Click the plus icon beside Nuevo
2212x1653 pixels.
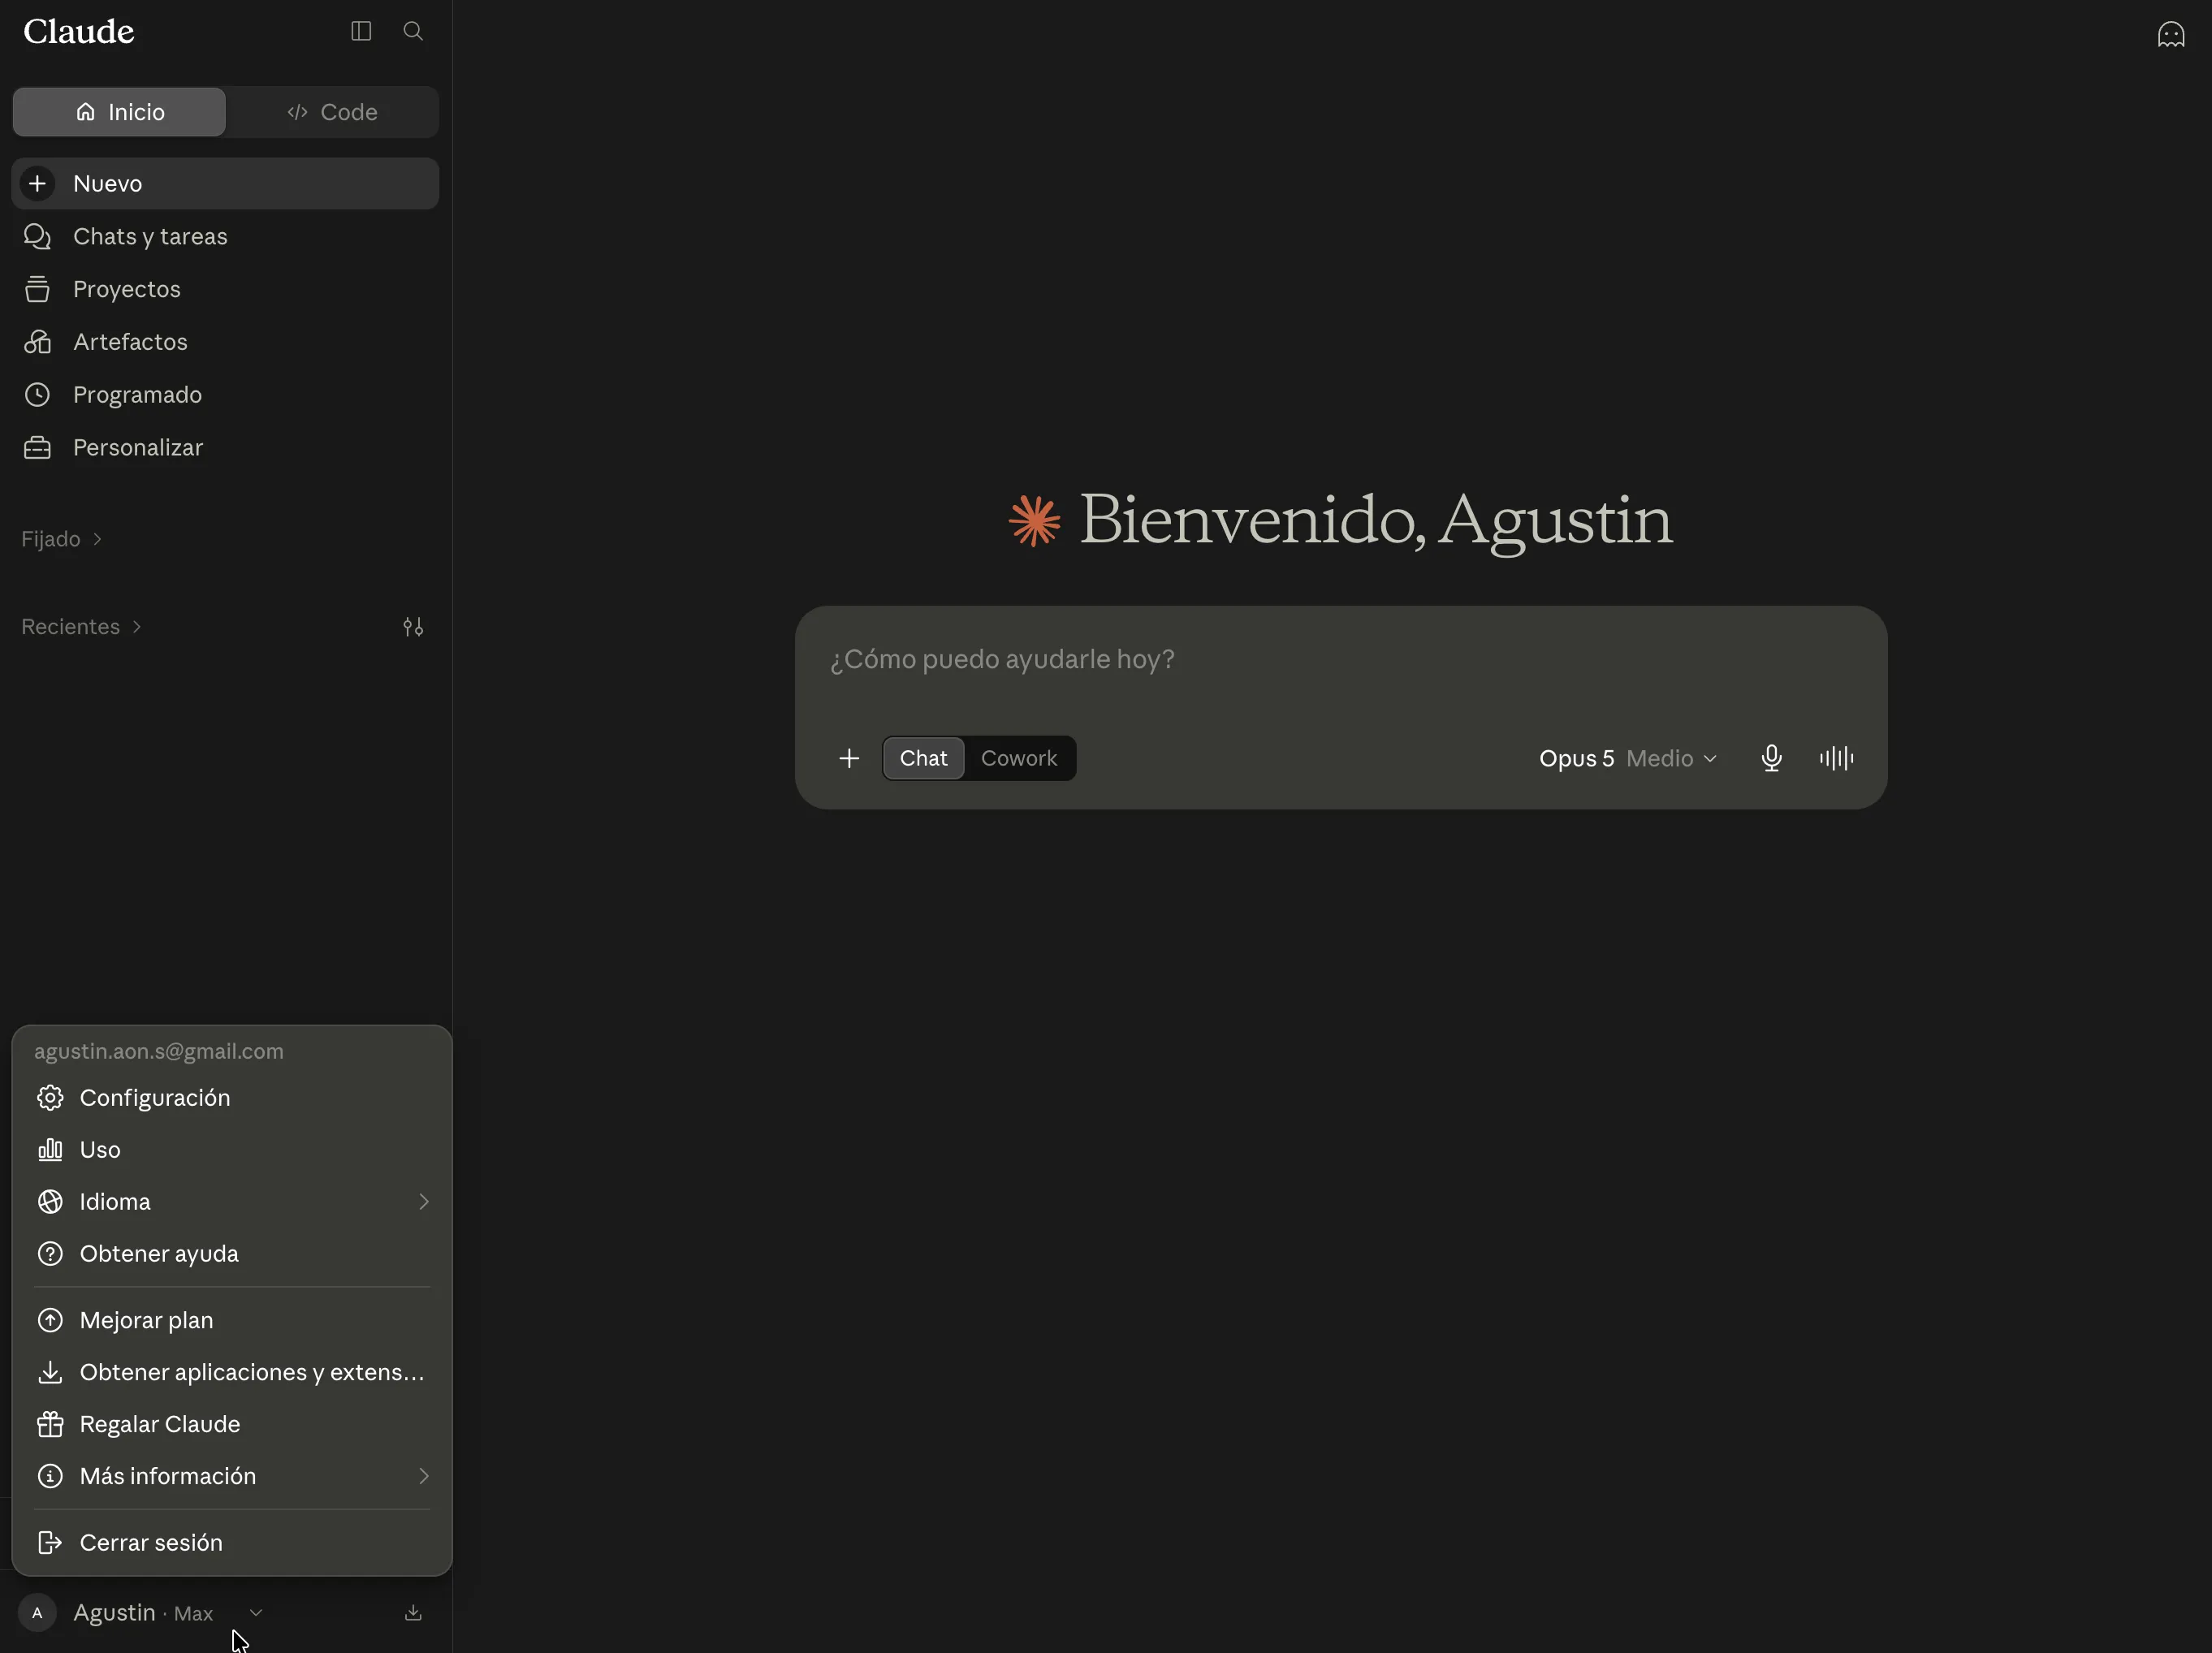[37, 183]
